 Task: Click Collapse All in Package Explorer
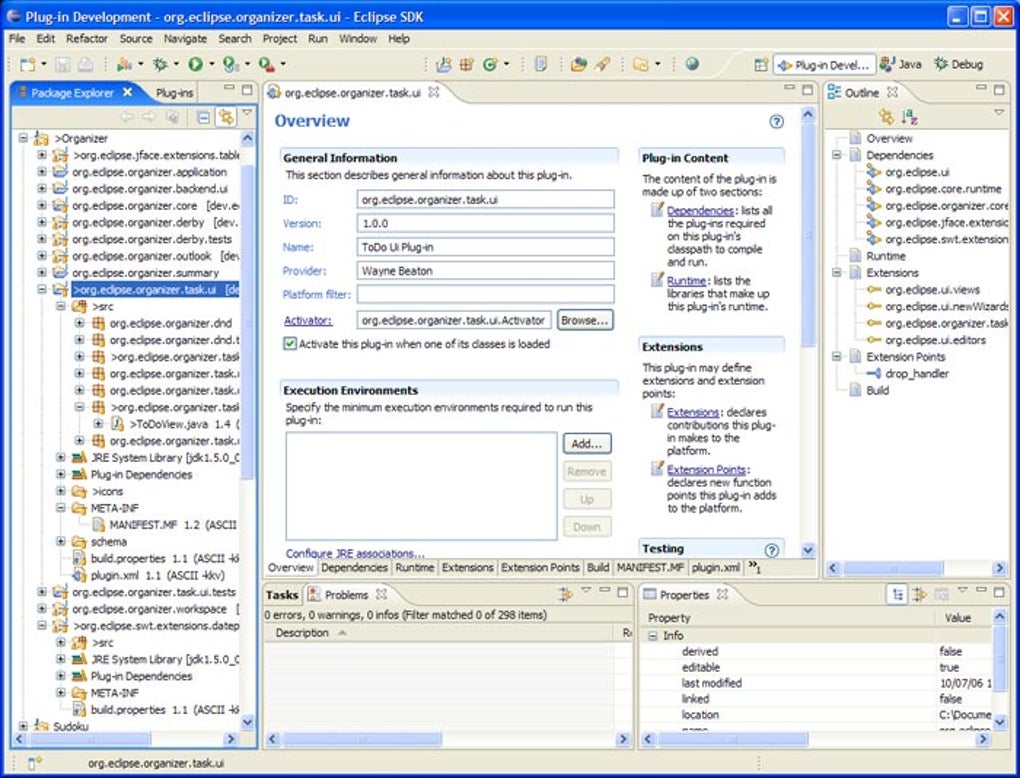203,117
